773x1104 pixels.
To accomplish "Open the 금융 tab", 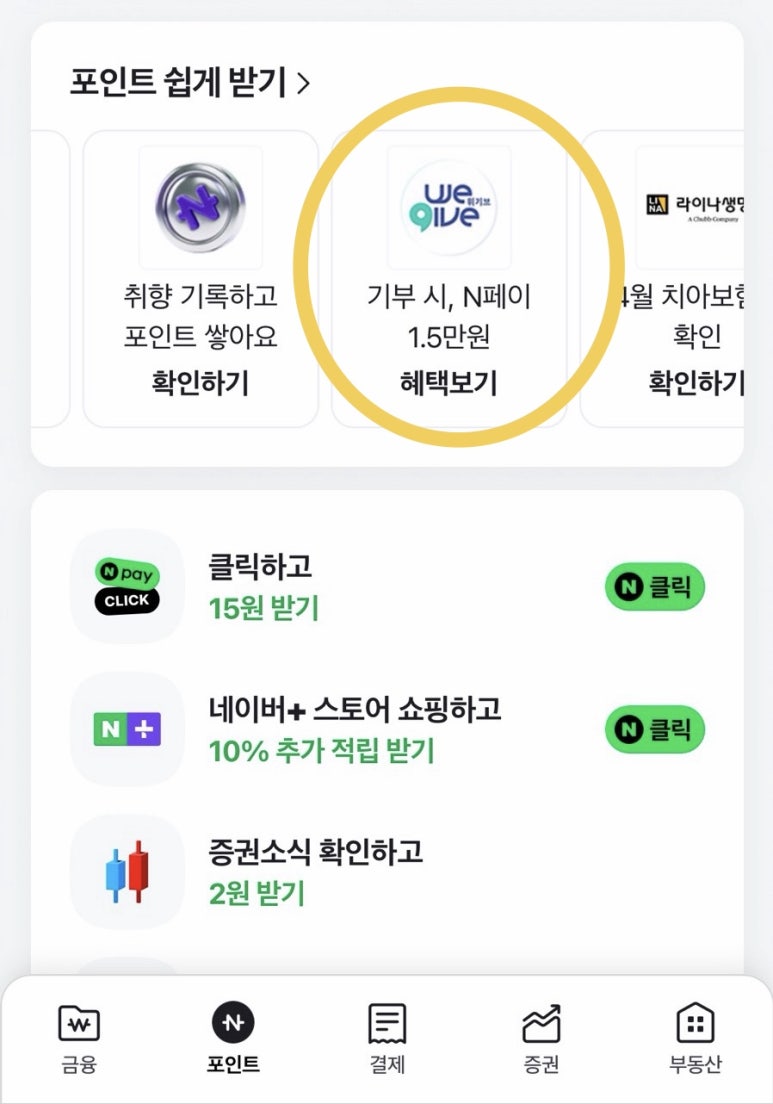I will pyautogui.click(x=79, y=1038).
